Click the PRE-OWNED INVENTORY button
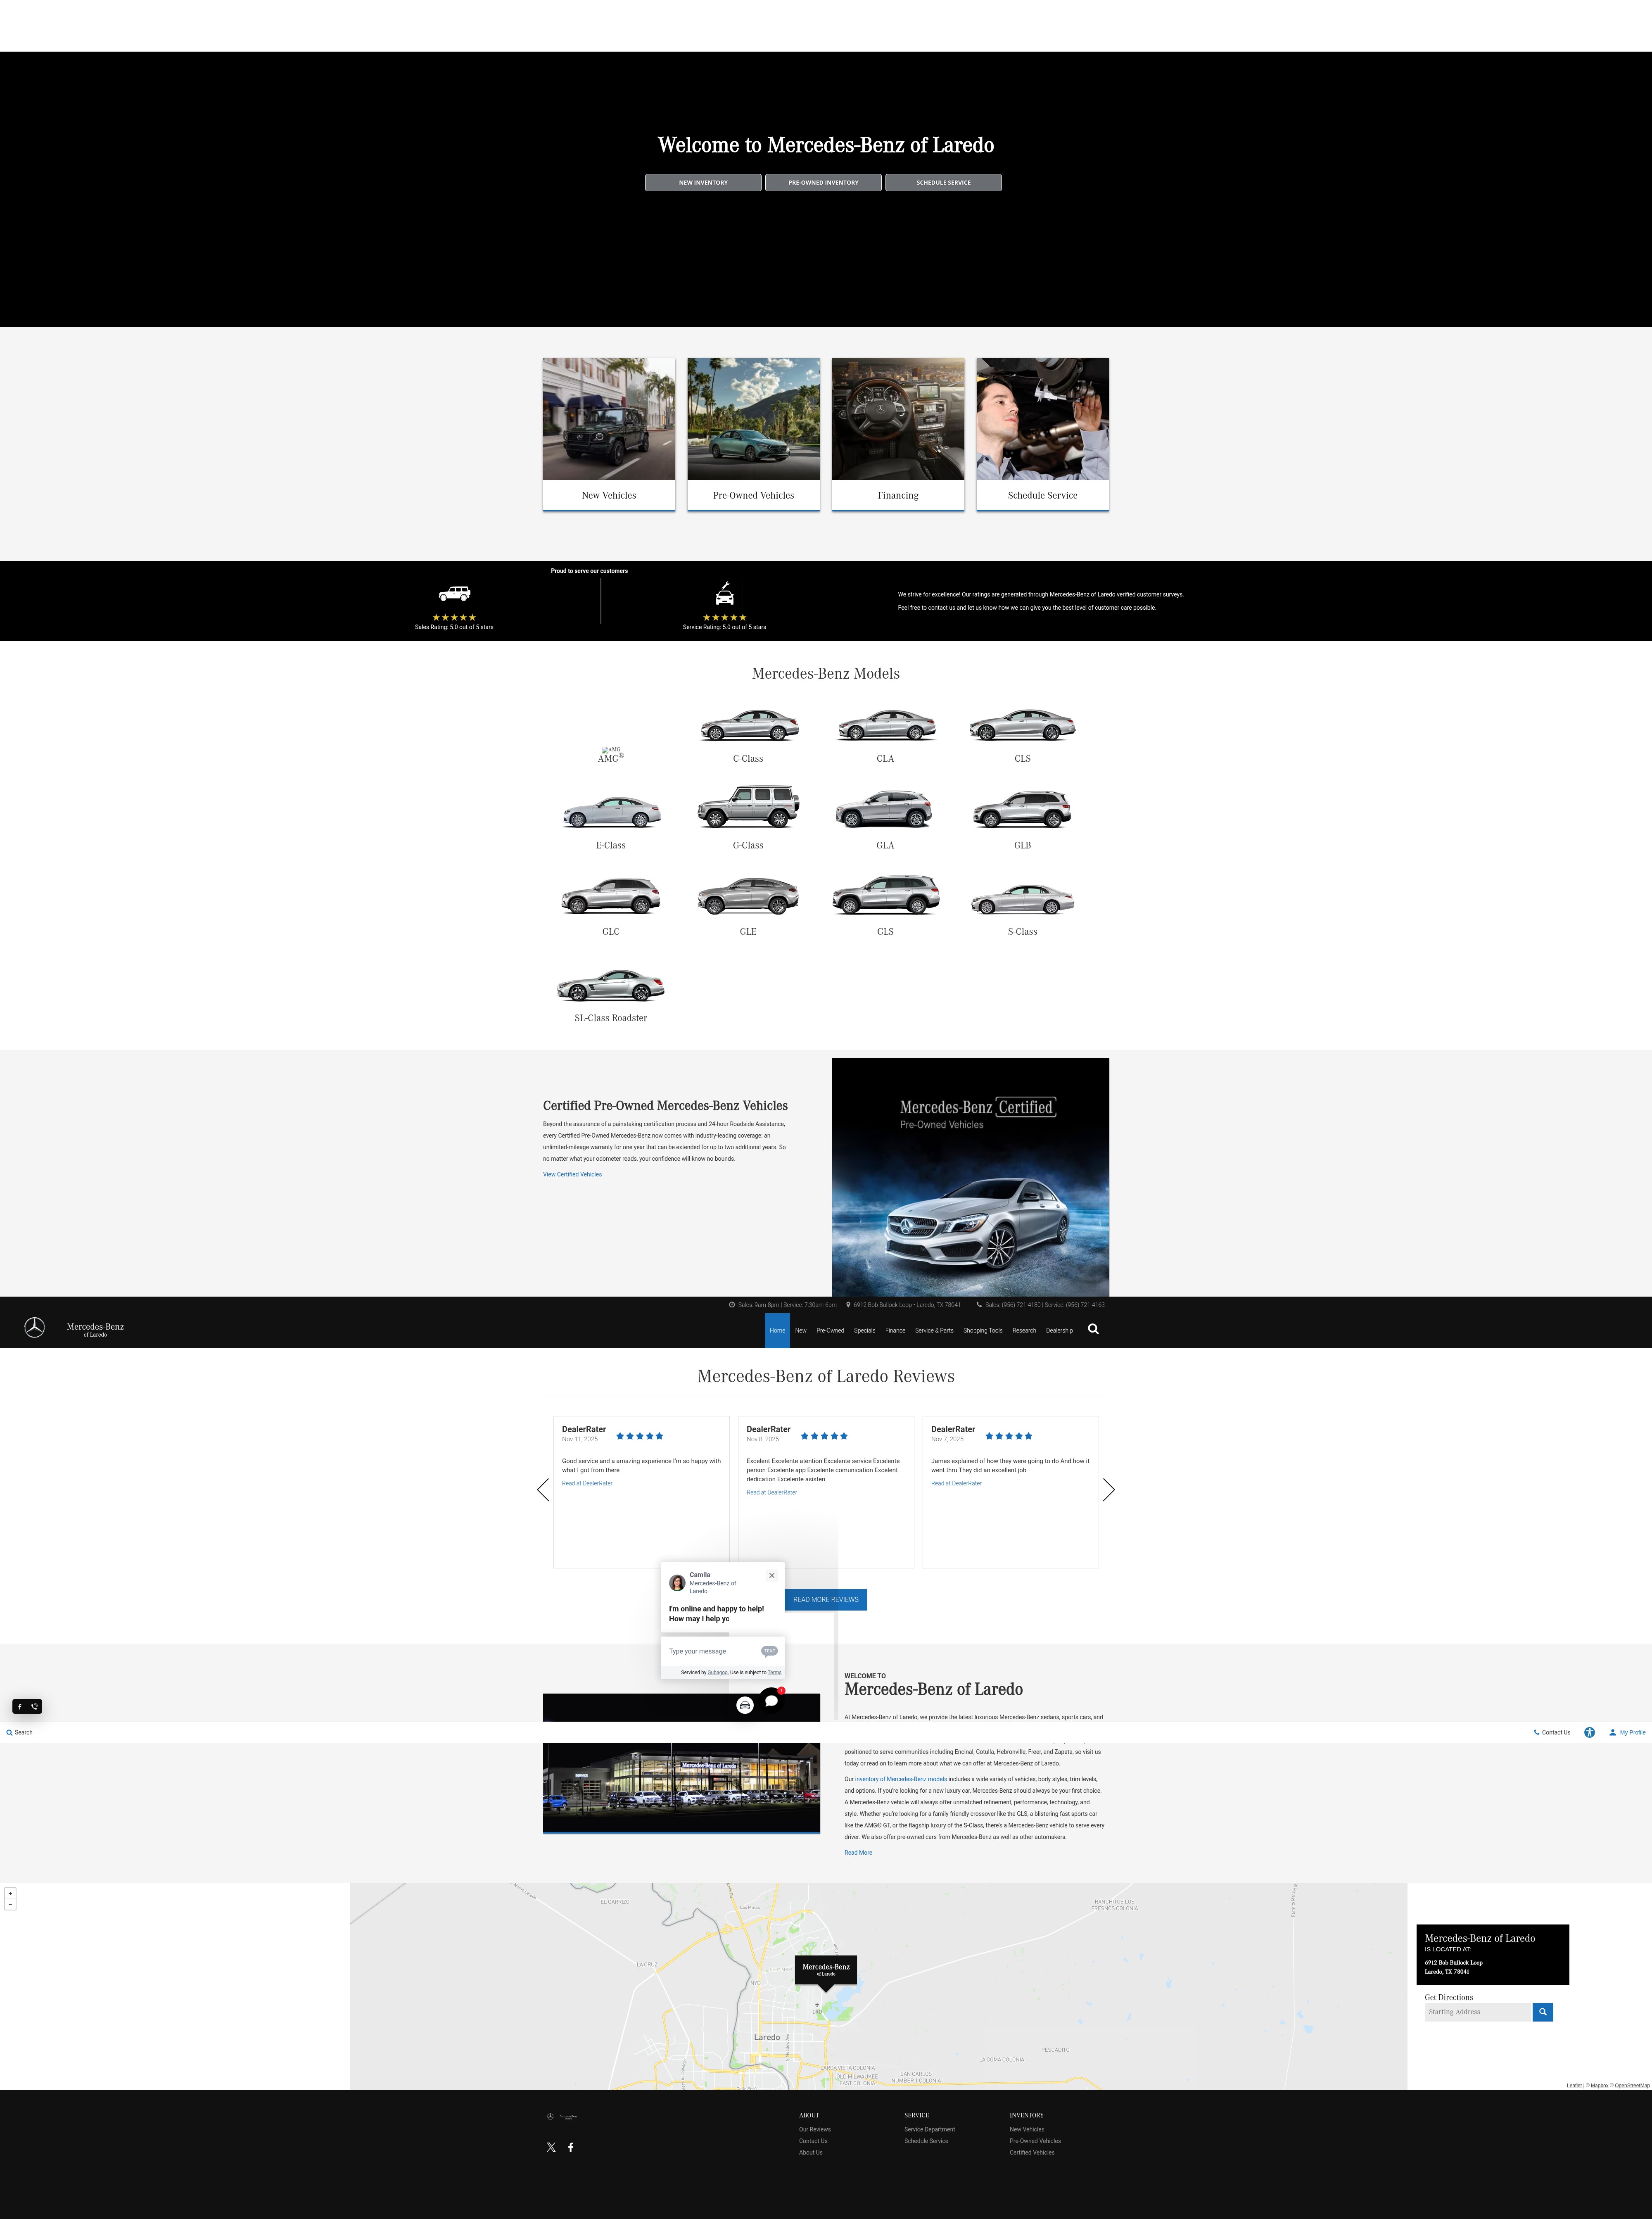Image resolution: width=1652 pixels, height=2219 pixels. tap(823, 182)
